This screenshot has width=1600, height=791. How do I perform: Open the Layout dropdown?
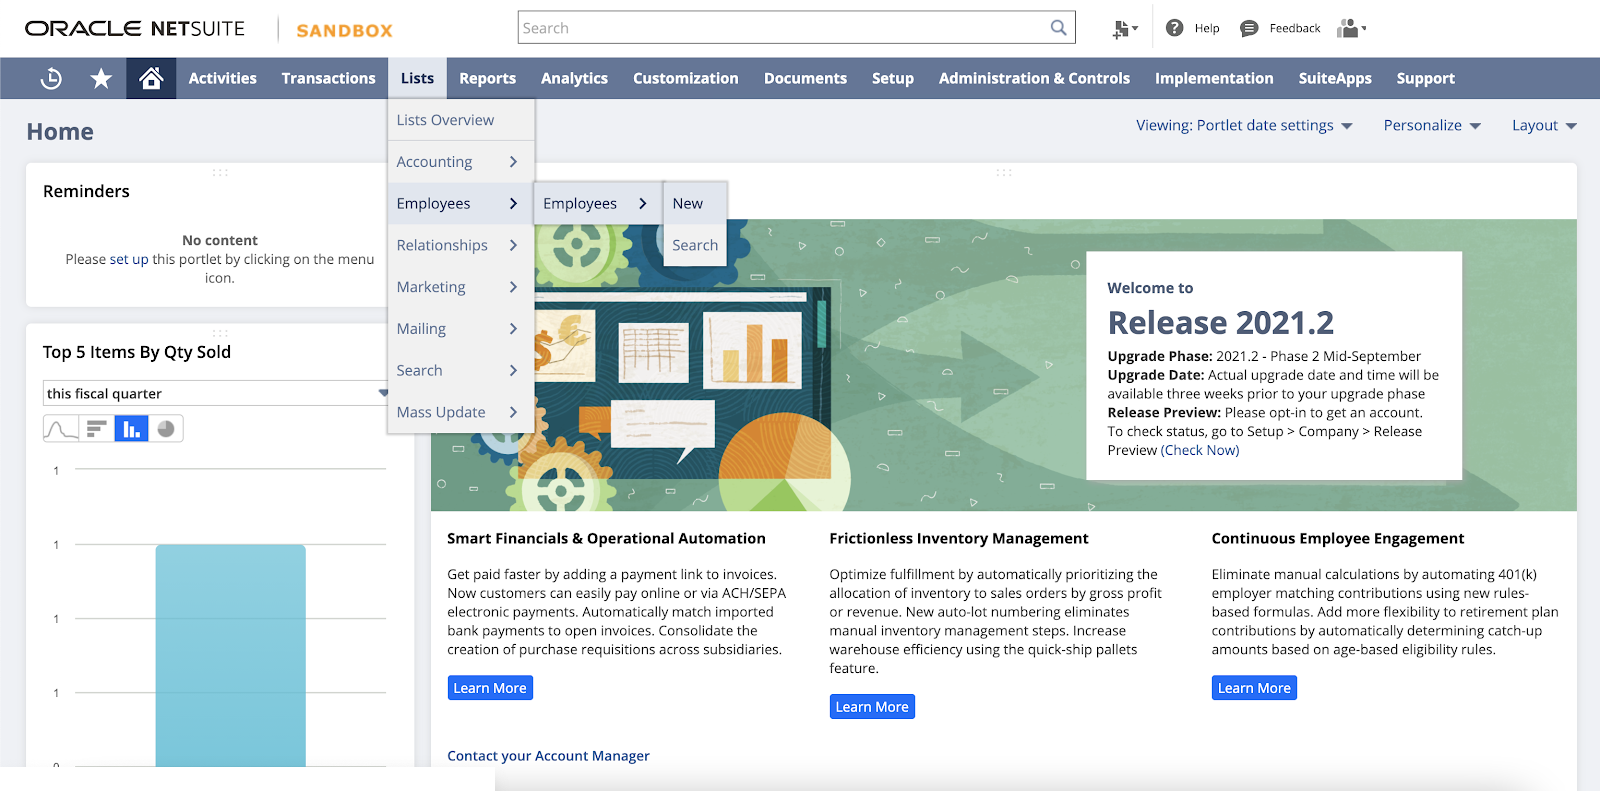1544,125
